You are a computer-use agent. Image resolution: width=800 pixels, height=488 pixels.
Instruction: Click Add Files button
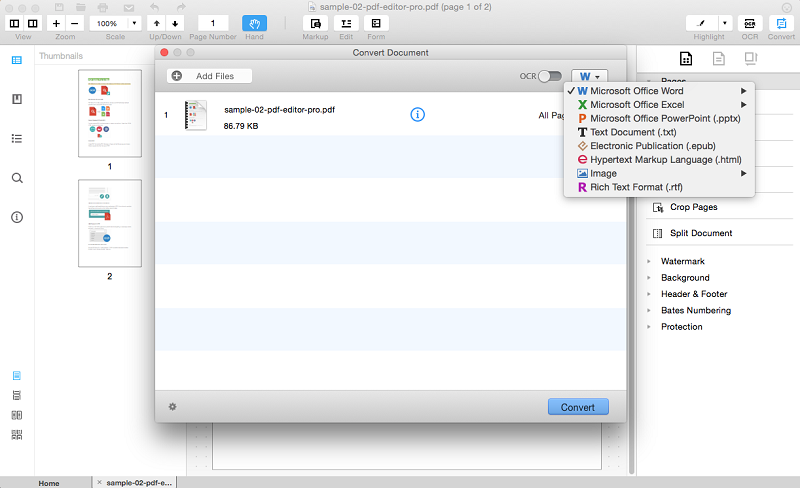point(209,76)
